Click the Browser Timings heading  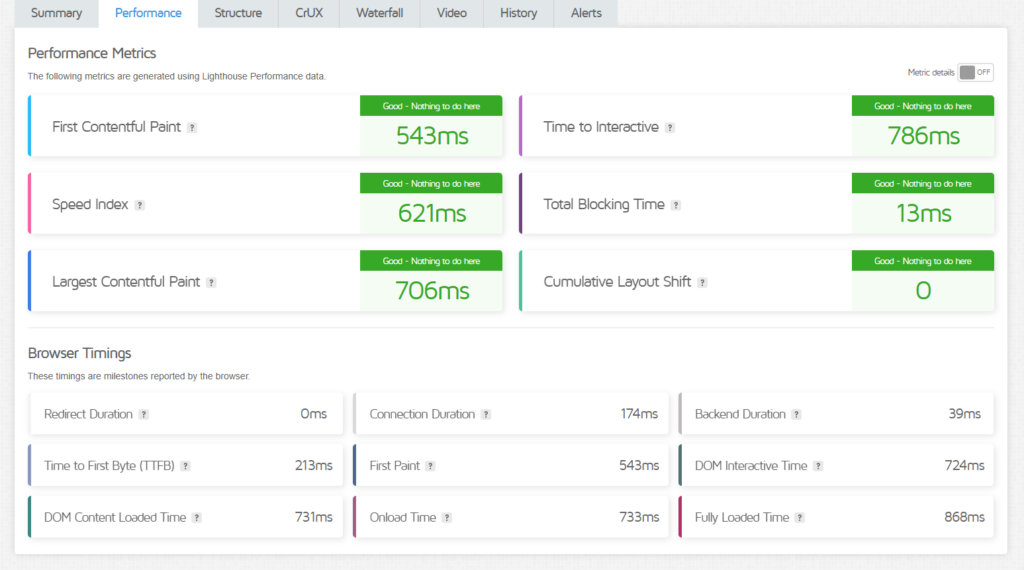point(80,353)
